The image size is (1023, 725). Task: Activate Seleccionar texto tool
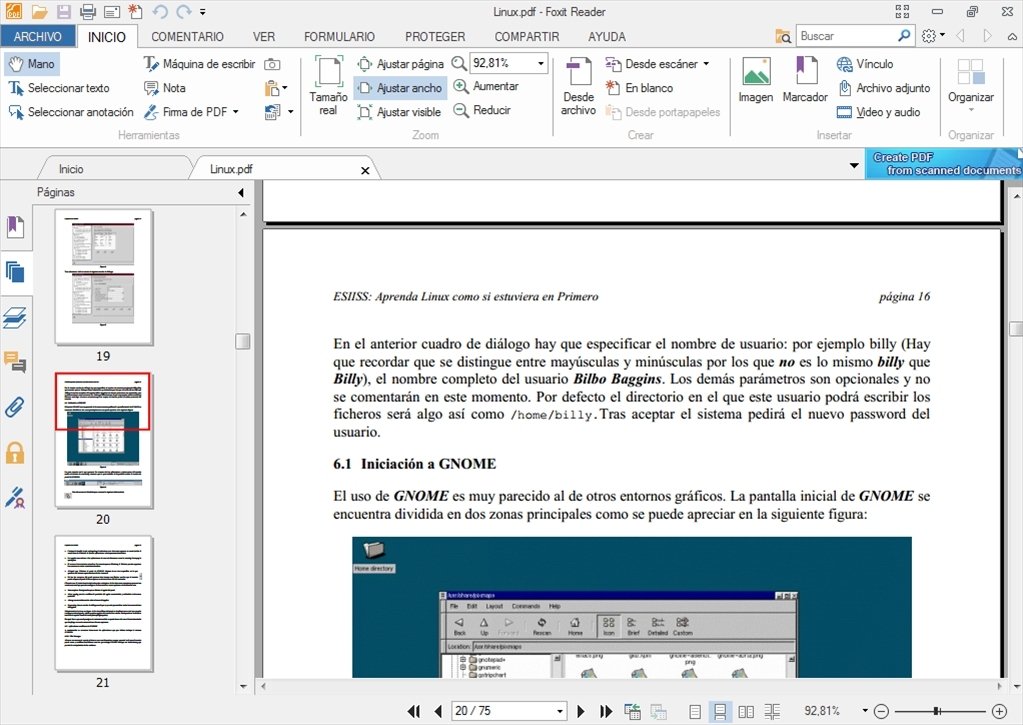click(59, 87)
